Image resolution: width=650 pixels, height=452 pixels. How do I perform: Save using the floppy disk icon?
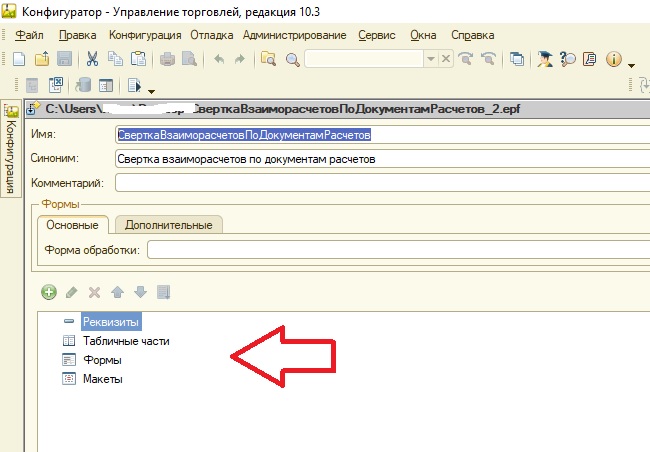click(64, 59)
